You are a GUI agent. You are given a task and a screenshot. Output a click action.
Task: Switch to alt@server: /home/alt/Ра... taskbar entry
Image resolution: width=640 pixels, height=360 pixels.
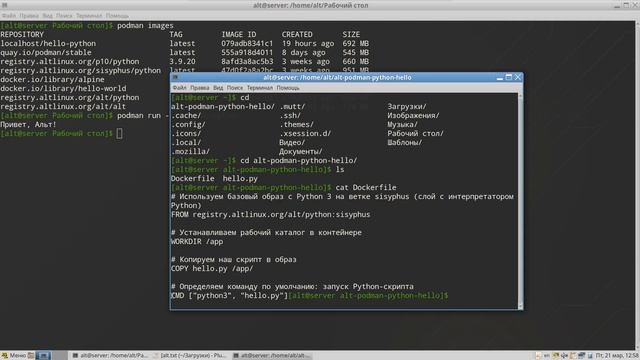point(110,356)
